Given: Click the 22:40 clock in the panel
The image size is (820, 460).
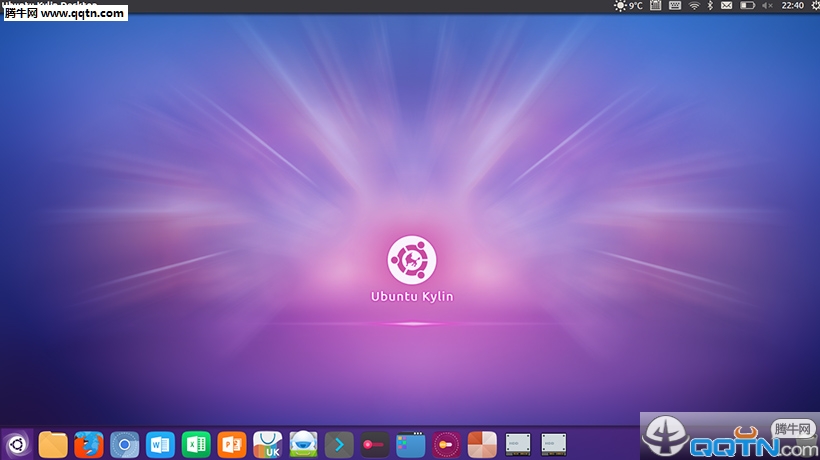Looking at the screenshot, I should pos(791,6).
